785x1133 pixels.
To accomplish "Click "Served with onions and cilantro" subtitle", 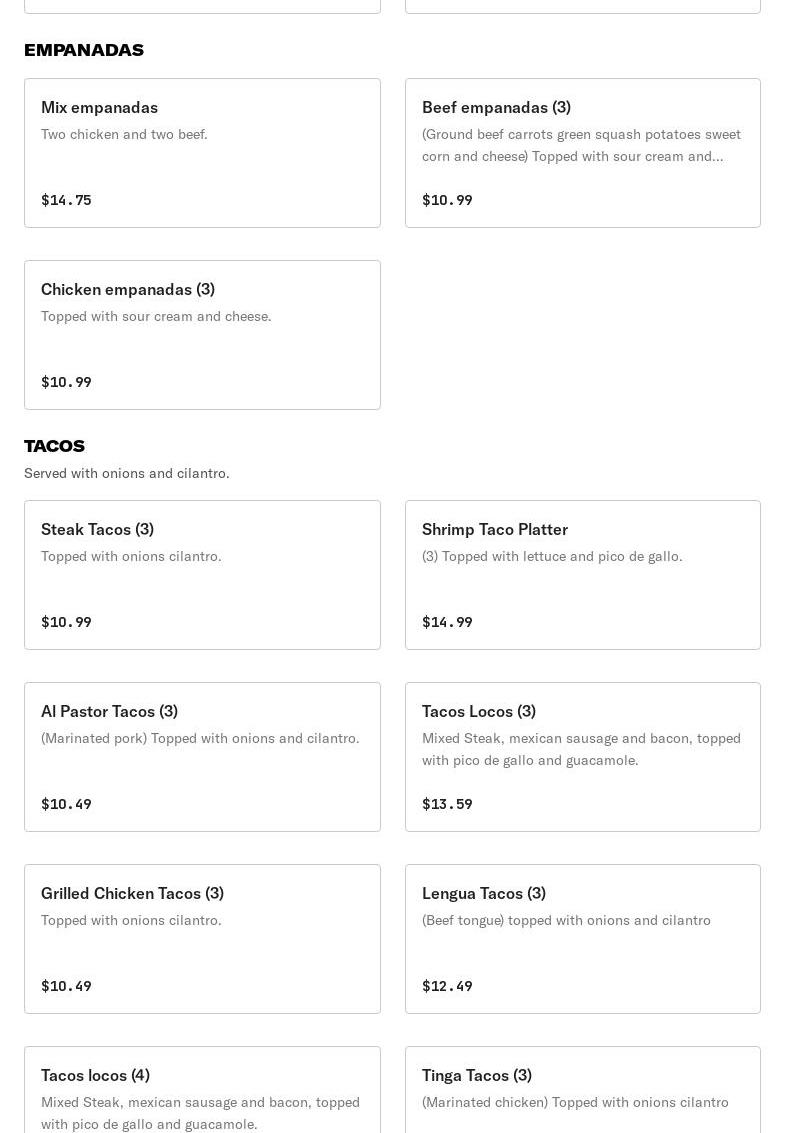I will 127,473.
